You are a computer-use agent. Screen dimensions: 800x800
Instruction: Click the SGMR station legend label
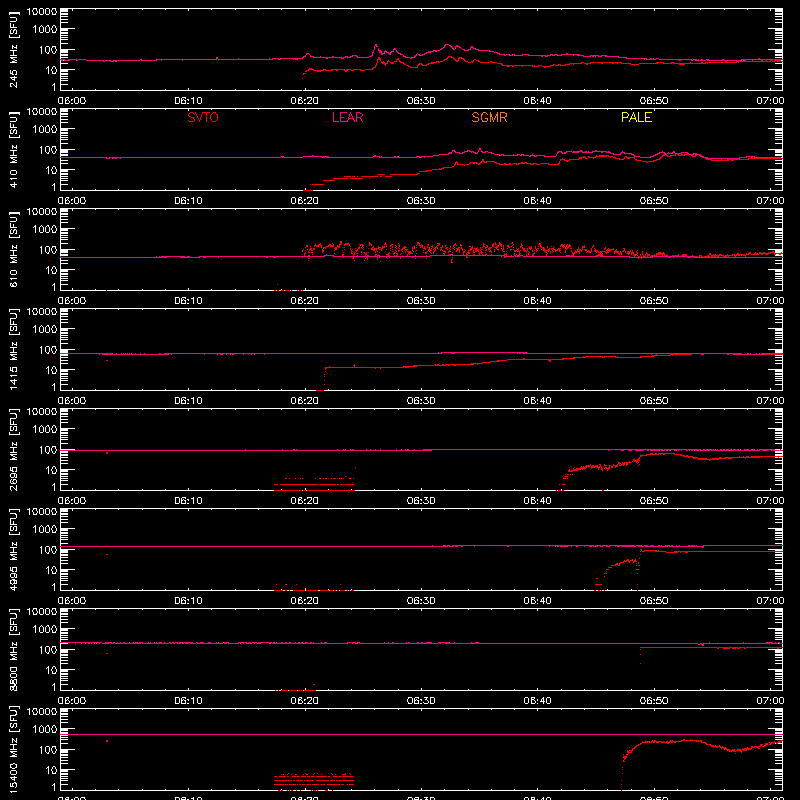pos(489,117)
